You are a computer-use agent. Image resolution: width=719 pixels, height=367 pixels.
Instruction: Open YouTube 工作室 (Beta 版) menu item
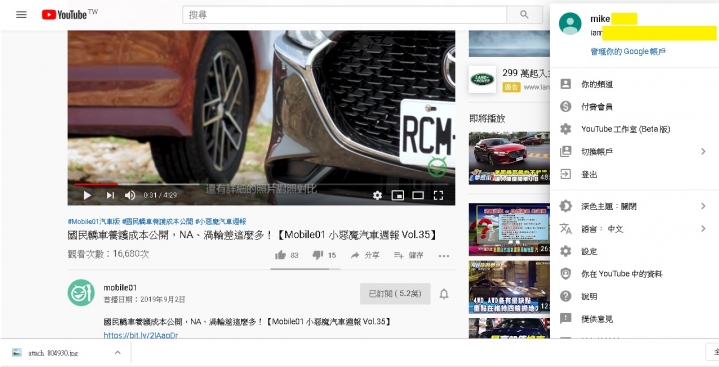[x=634, y=129]
